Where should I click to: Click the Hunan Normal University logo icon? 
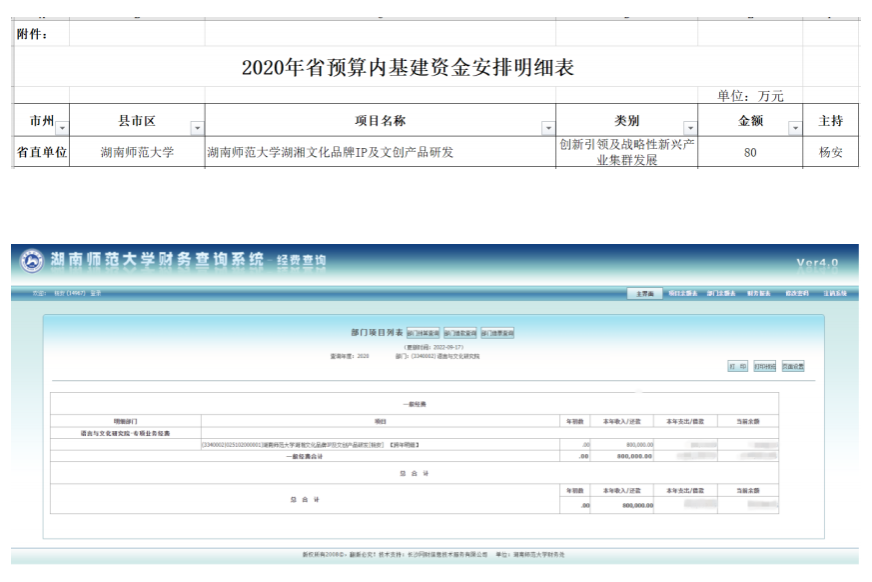pyautogui.click(x=32, y=261)
